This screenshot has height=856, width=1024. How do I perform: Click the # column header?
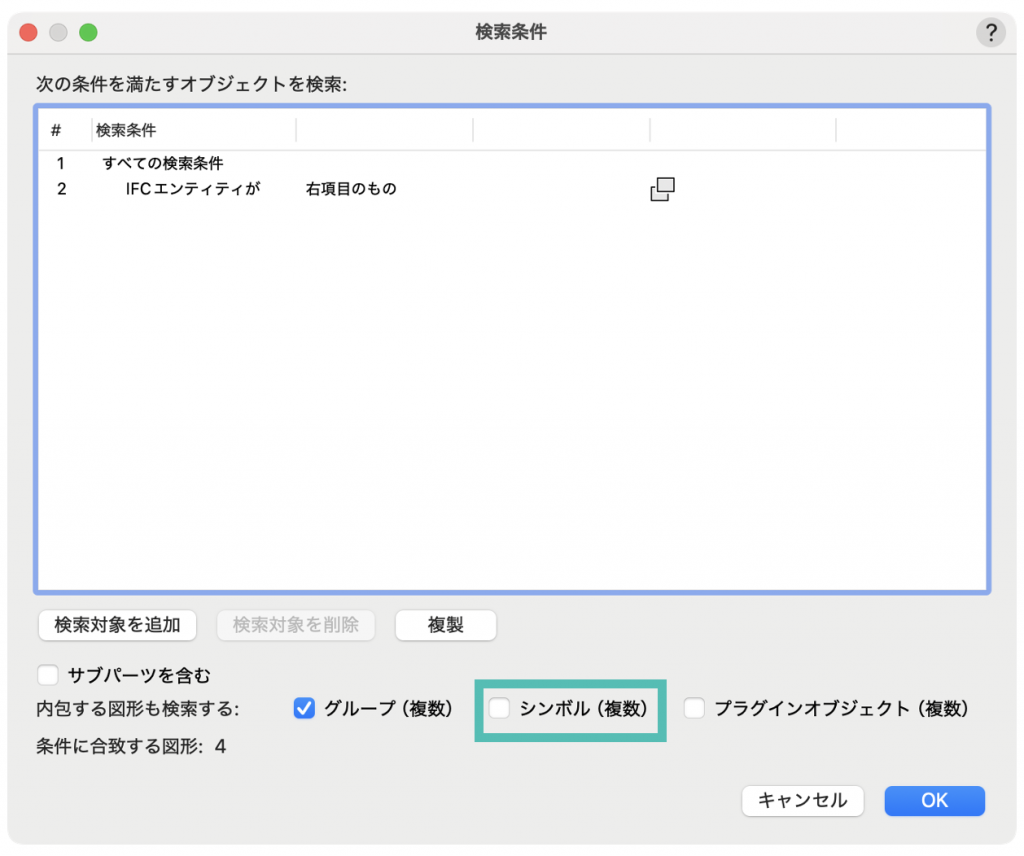57,131
